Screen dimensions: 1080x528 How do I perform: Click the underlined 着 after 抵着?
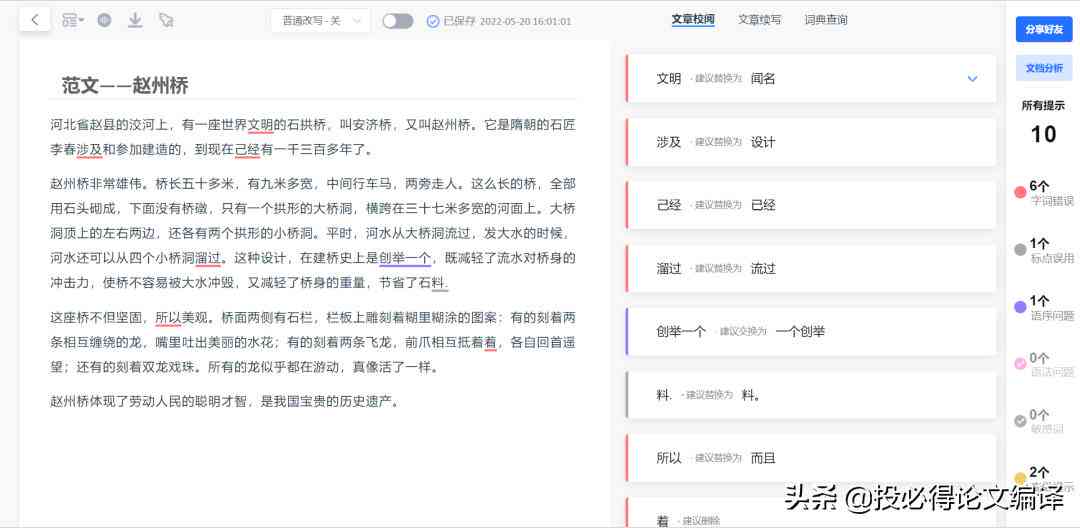tap(490, 341)
